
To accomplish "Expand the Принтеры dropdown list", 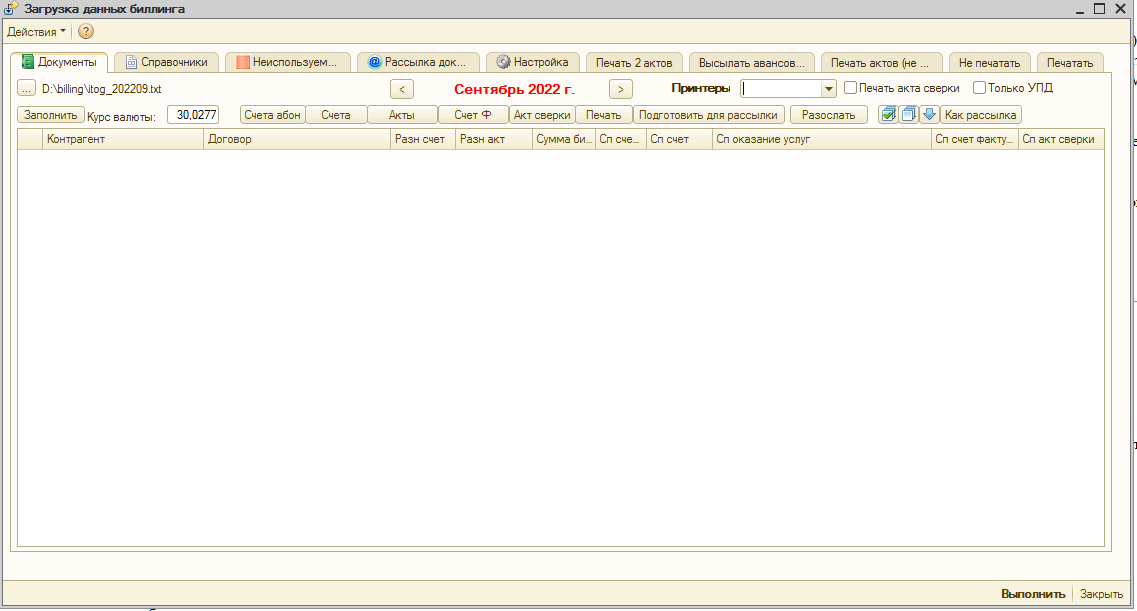I will [828, 89].
